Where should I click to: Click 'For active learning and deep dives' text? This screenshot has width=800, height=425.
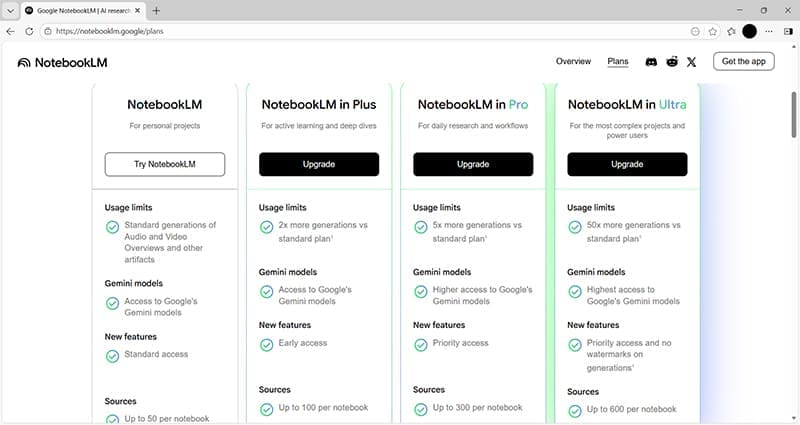pyautogui.click(x=319, y=126)
